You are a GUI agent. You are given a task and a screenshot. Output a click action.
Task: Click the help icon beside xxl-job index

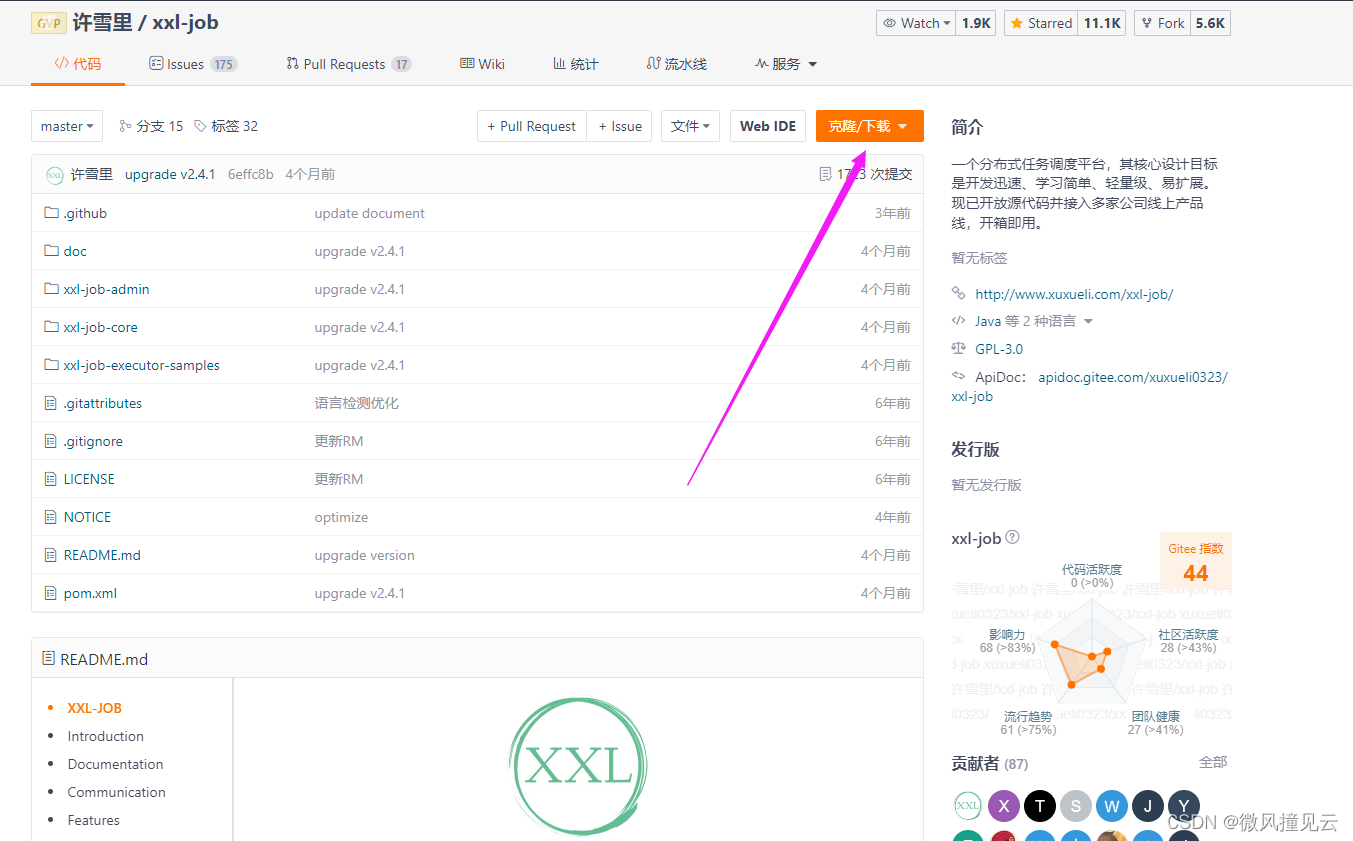1012,538
